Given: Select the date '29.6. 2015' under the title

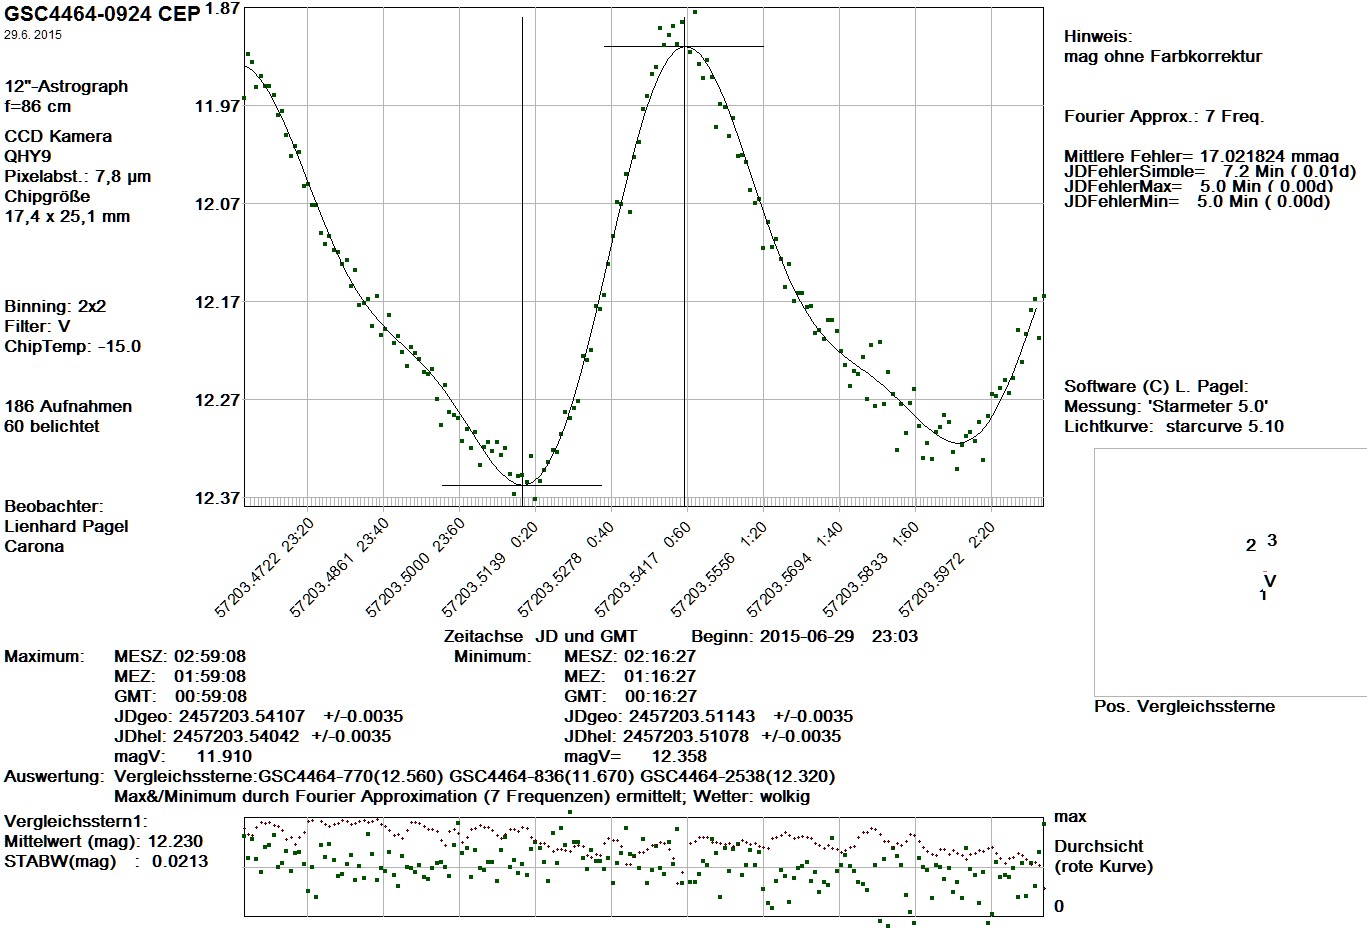Looking at the screenshot, I should (x=33, y=35).
